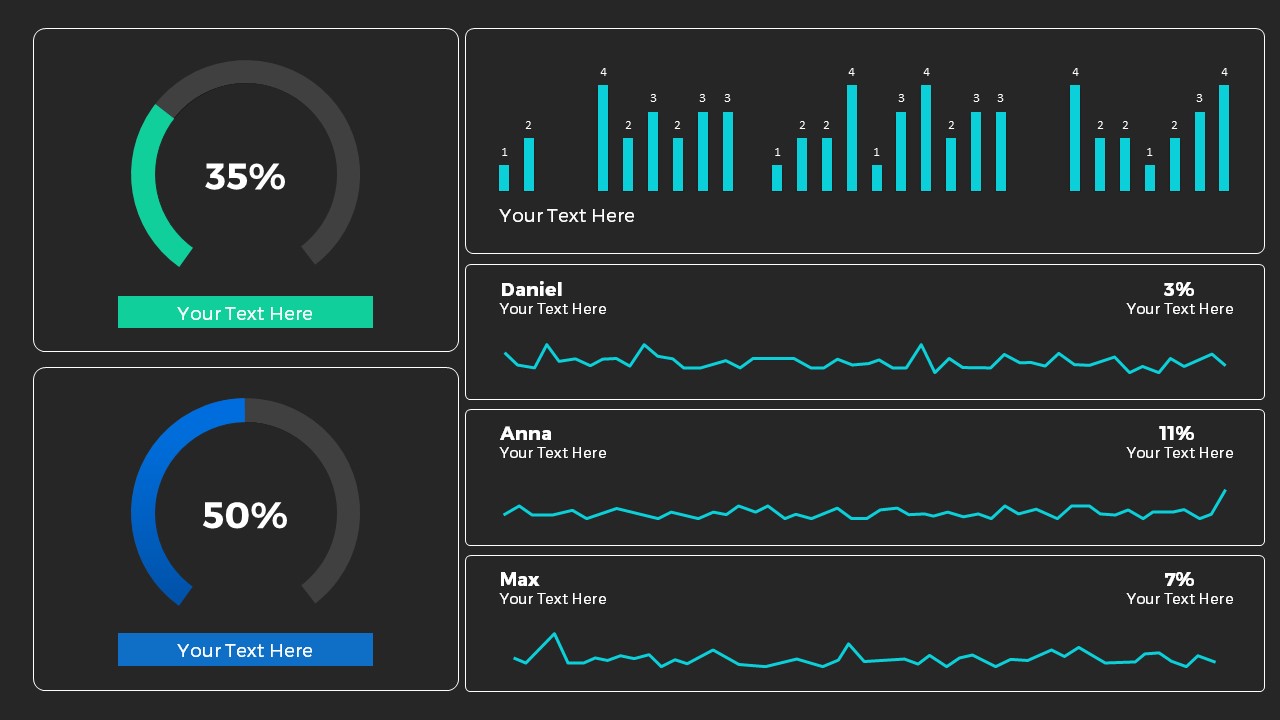
Task: Click the green Your Text Here button
Action: [x=245, y=312]
